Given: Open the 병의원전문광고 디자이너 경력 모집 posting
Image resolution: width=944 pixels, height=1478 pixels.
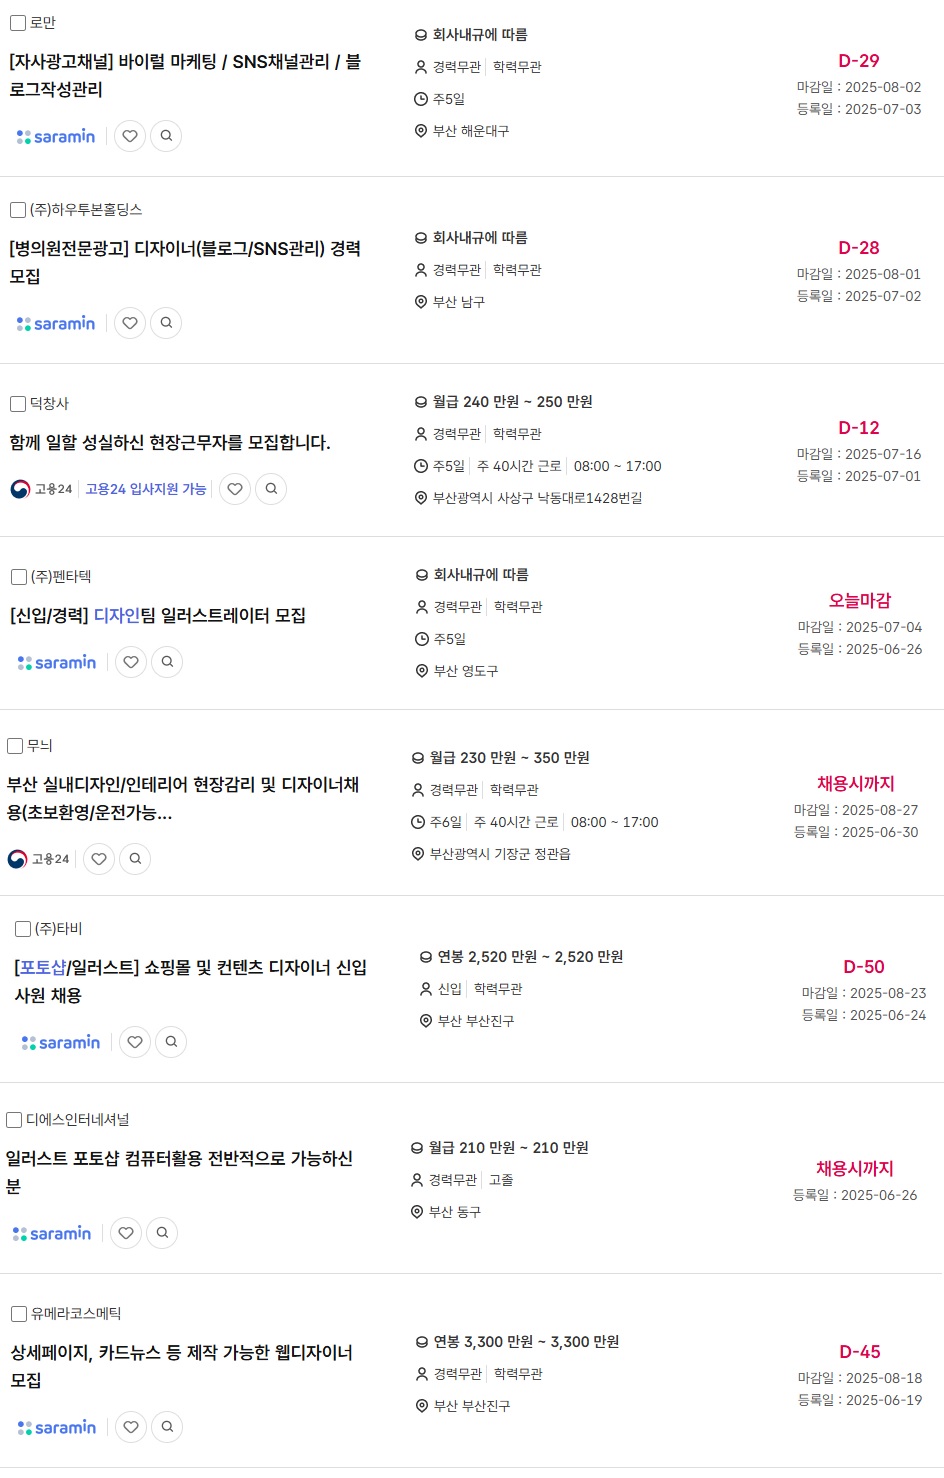Looking at the screenshot, I should [185, 262].
